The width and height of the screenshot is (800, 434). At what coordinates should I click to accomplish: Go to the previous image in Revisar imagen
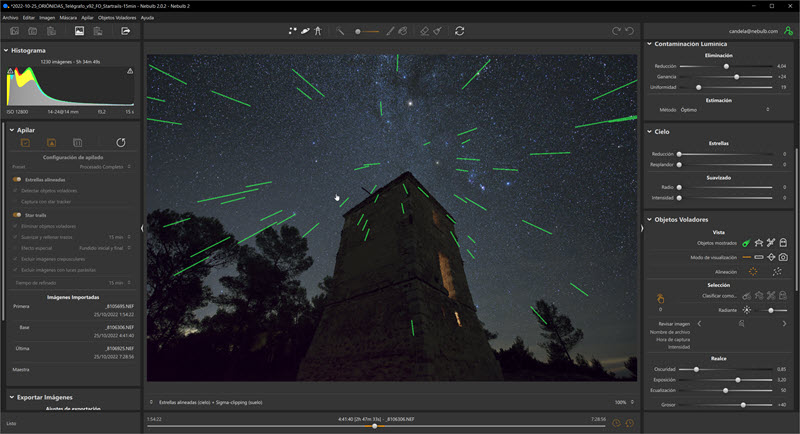click(699, 323)
